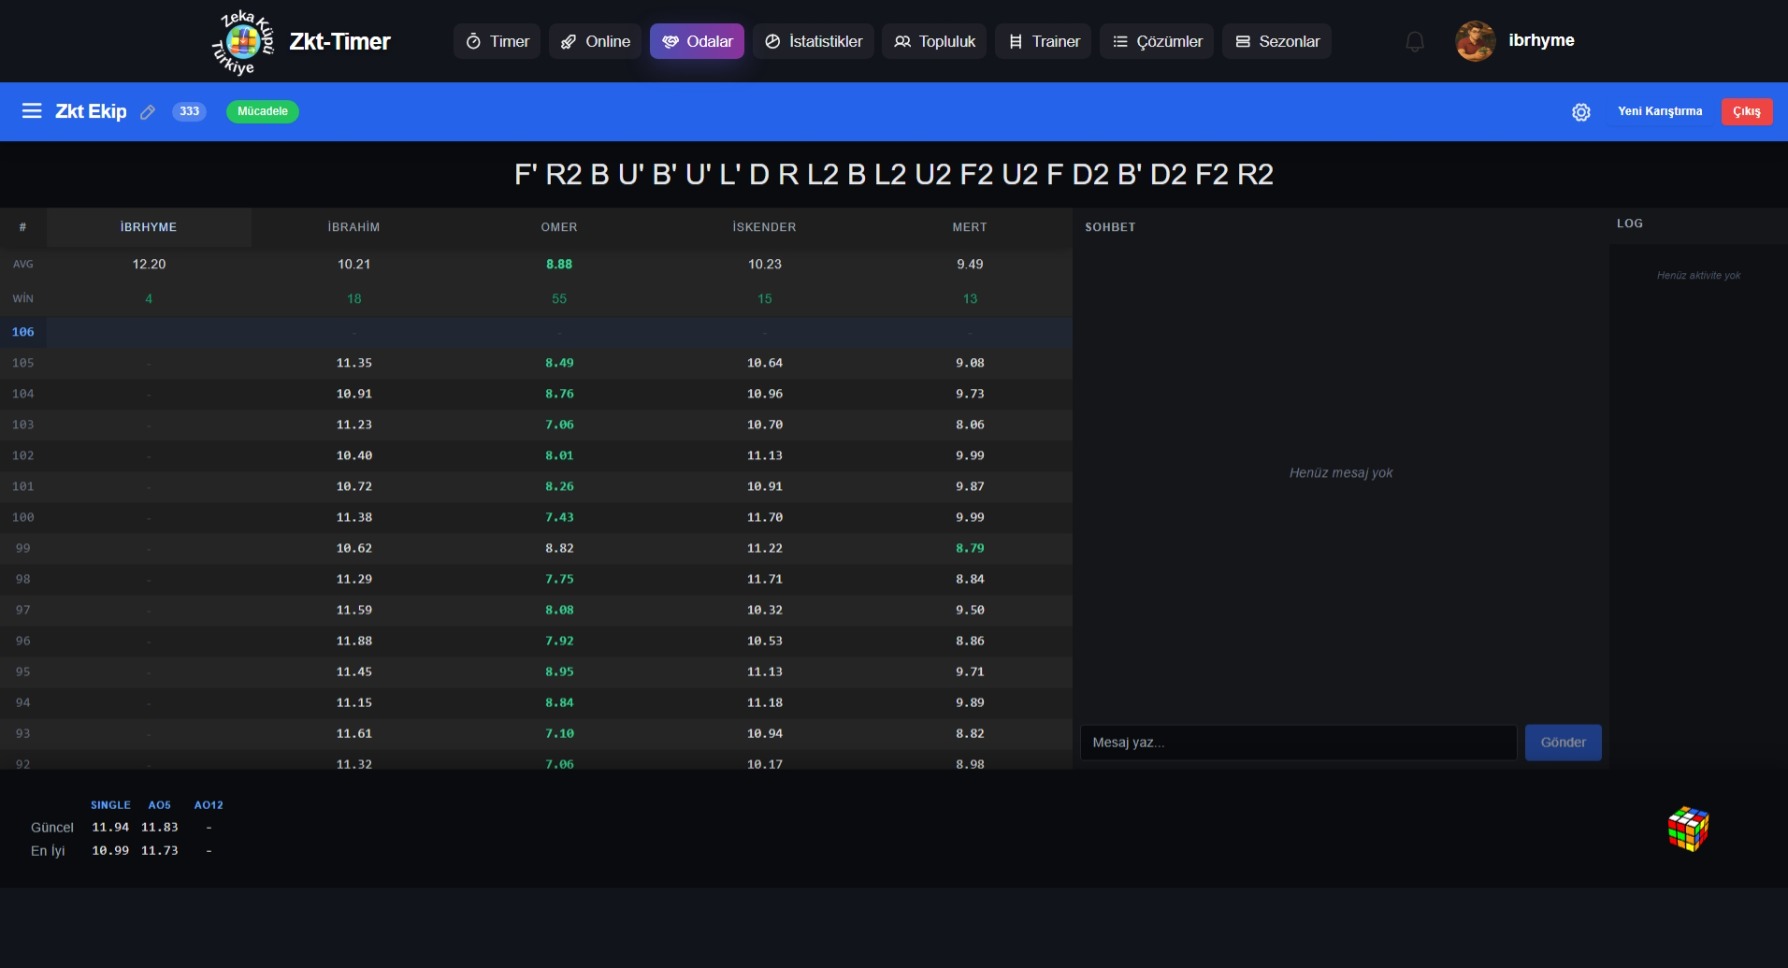
Task: Toggle the Mücadele mode badge
Action: [262, 112]
